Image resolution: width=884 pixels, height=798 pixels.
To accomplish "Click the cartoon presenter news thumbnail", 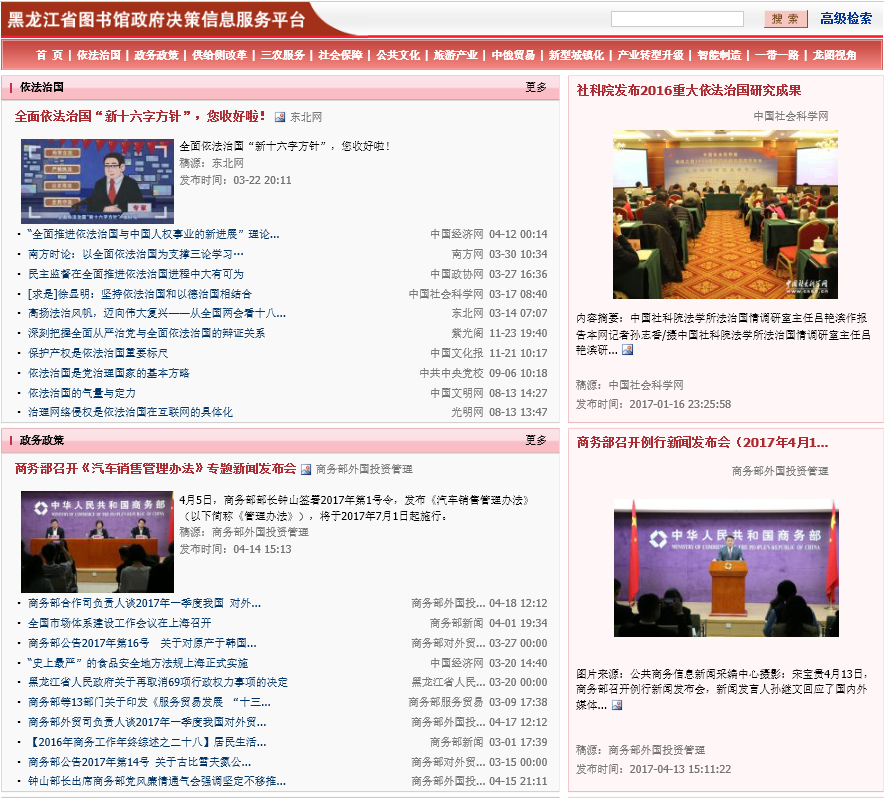I will point(98,182).
